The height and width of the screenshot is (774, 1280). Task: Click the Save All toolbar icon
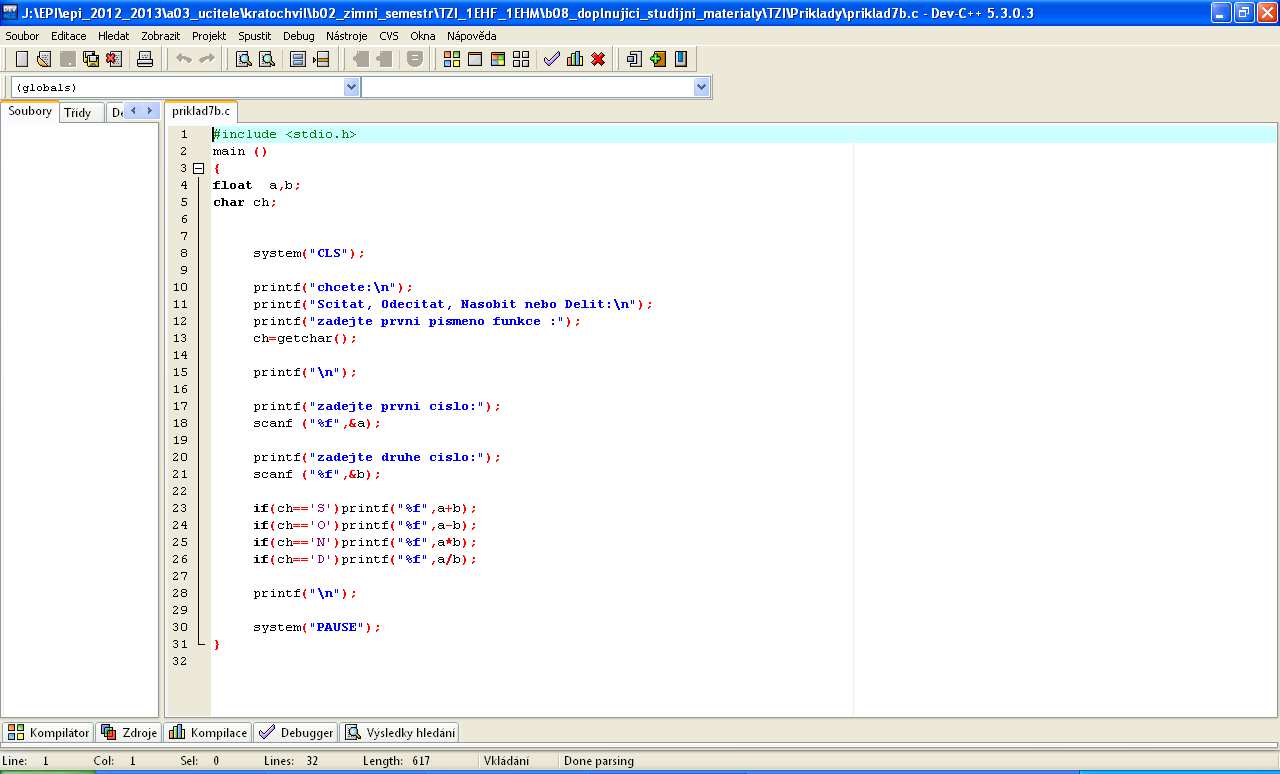(91, 59)
